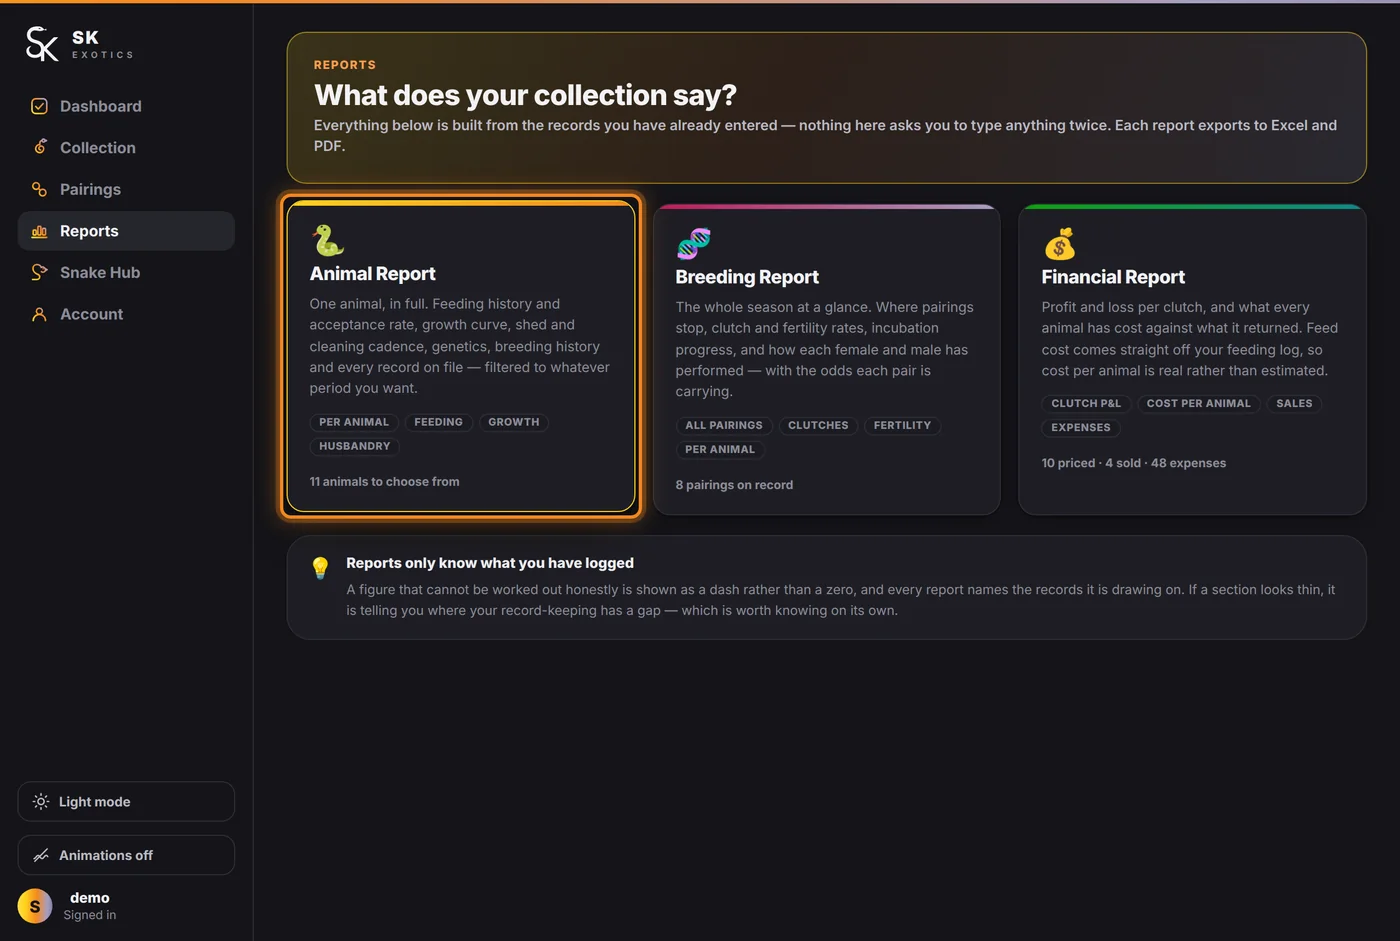Click the HUSBANDRY tag
This screenshot has height=941, width=1400.
[355, 446]
